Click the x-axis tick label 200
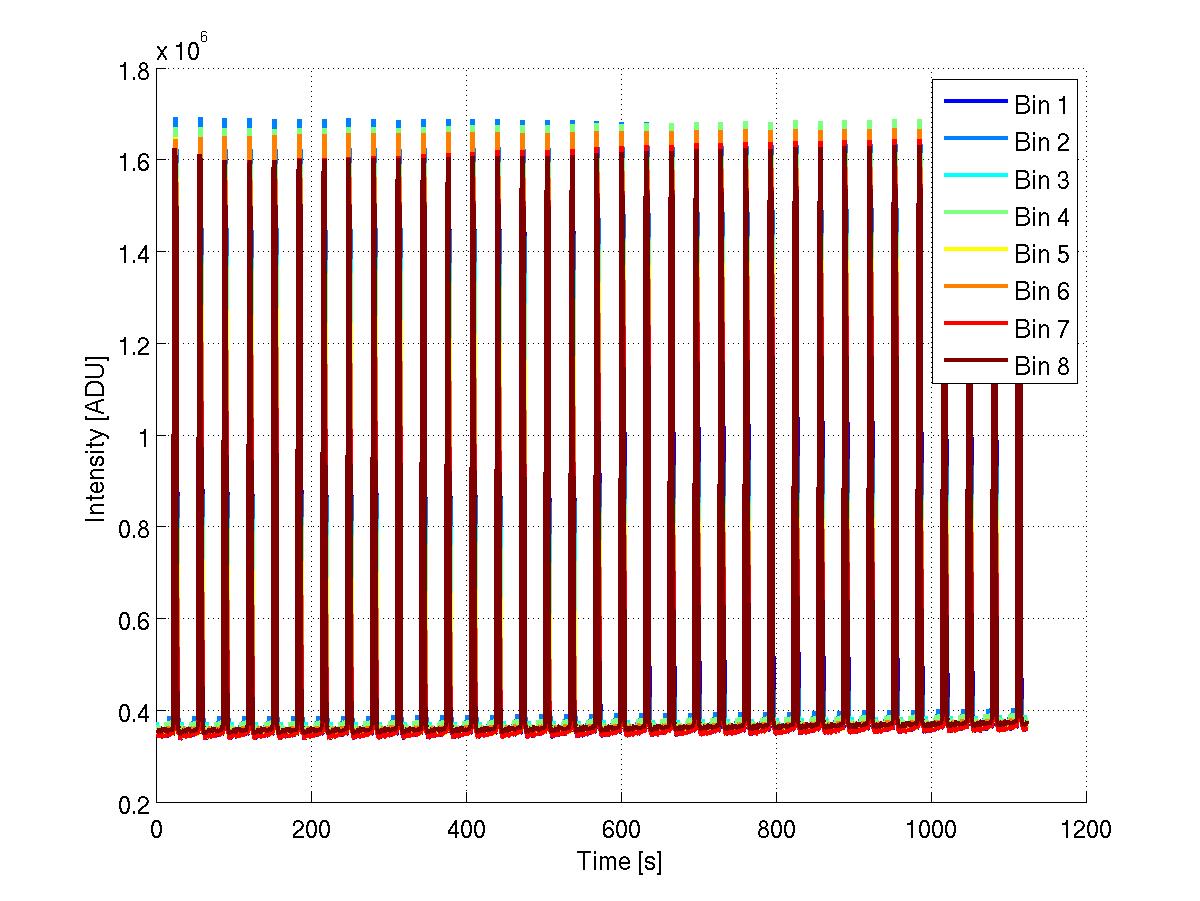Image resolution: width=1200 pixels, height=901 pixels. [310, 830]
